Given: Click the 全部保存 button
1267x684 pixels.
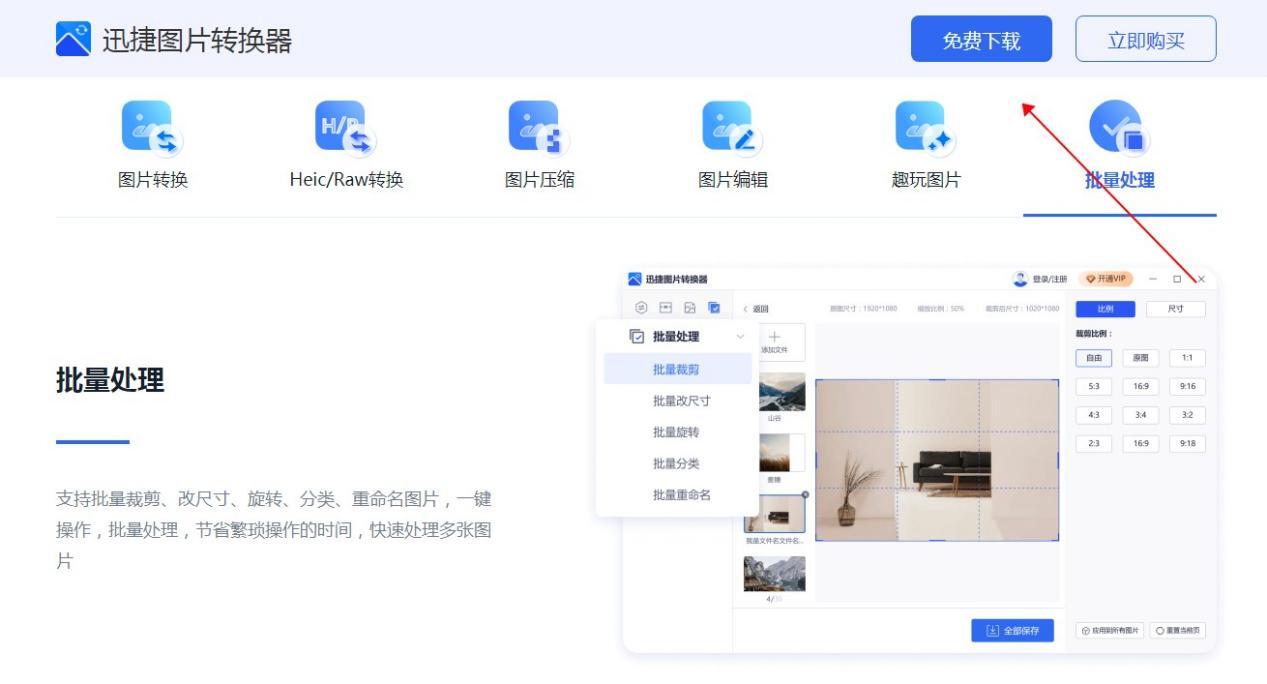Looking at the screenshot, I should click(x=1012, y=630).
